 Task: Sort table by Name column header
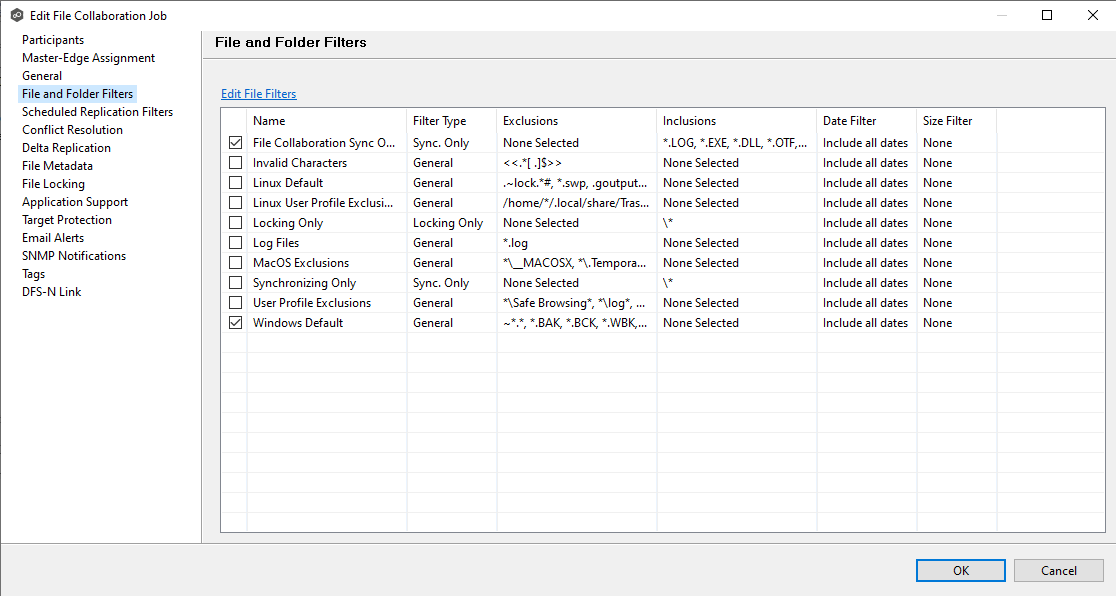(x=327, y=121)
